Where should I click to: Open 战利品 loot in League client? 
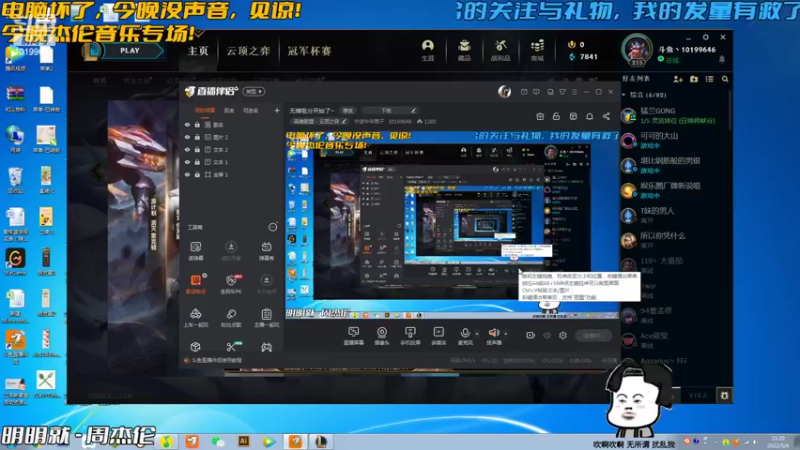point(501,51)
